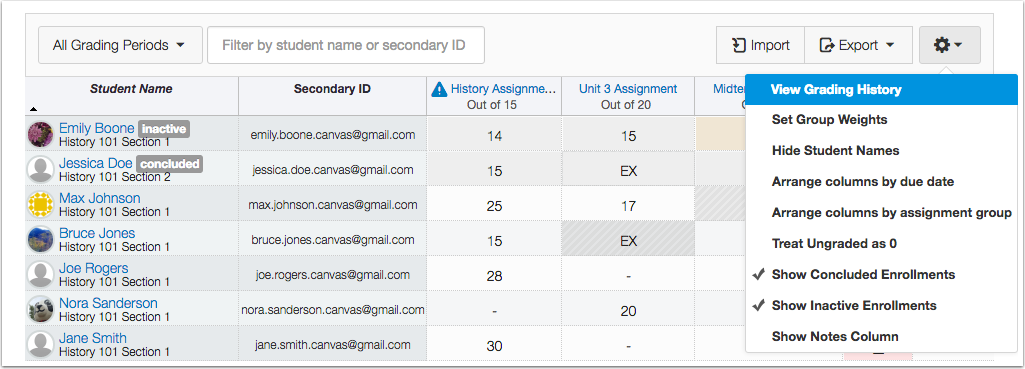Open Joe Rogers's student link
Image resolution: width=1025 pixels, height=369 pixels.
click(93, 268)
